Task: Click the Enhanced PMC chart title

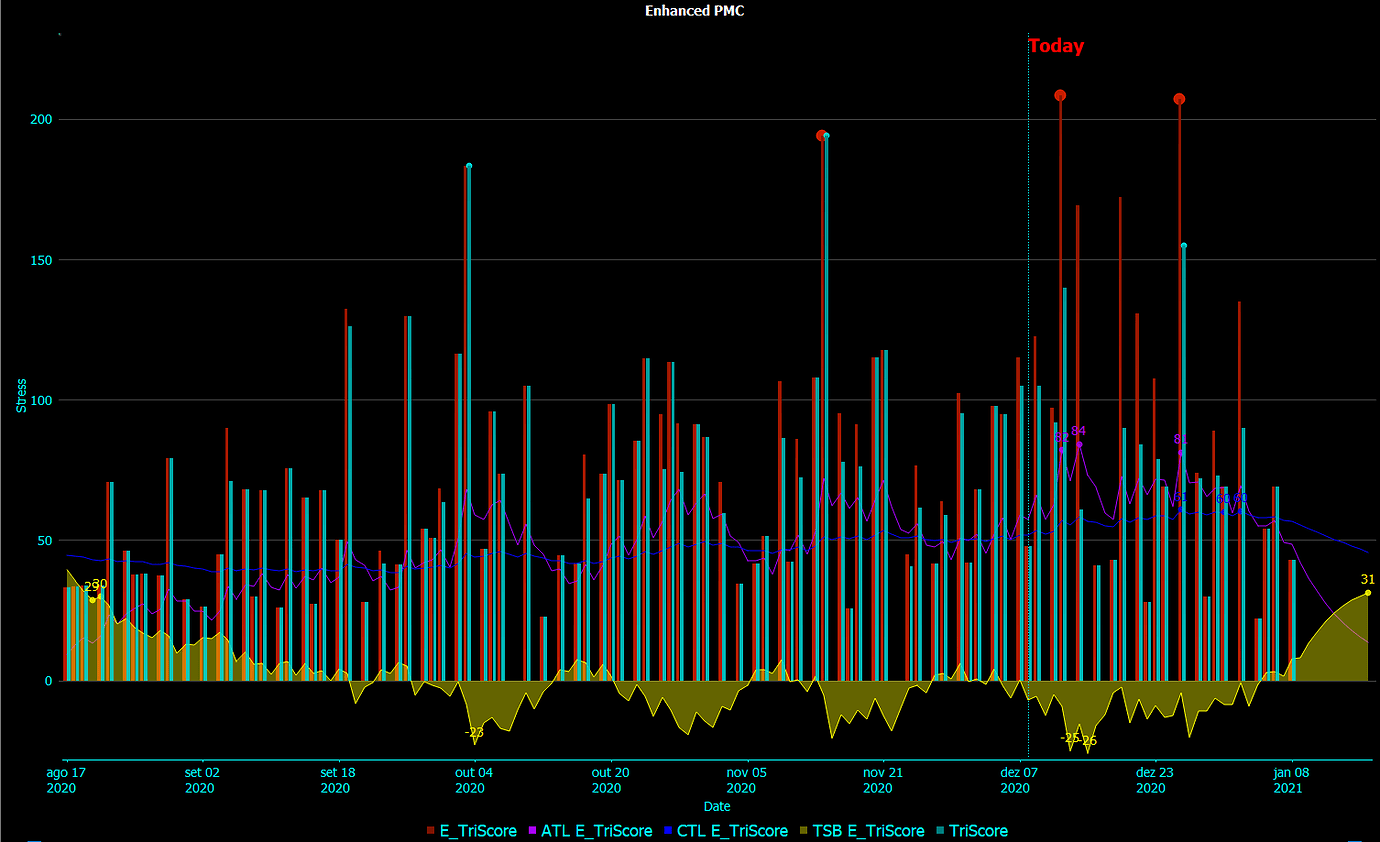Action: point(692,11)
